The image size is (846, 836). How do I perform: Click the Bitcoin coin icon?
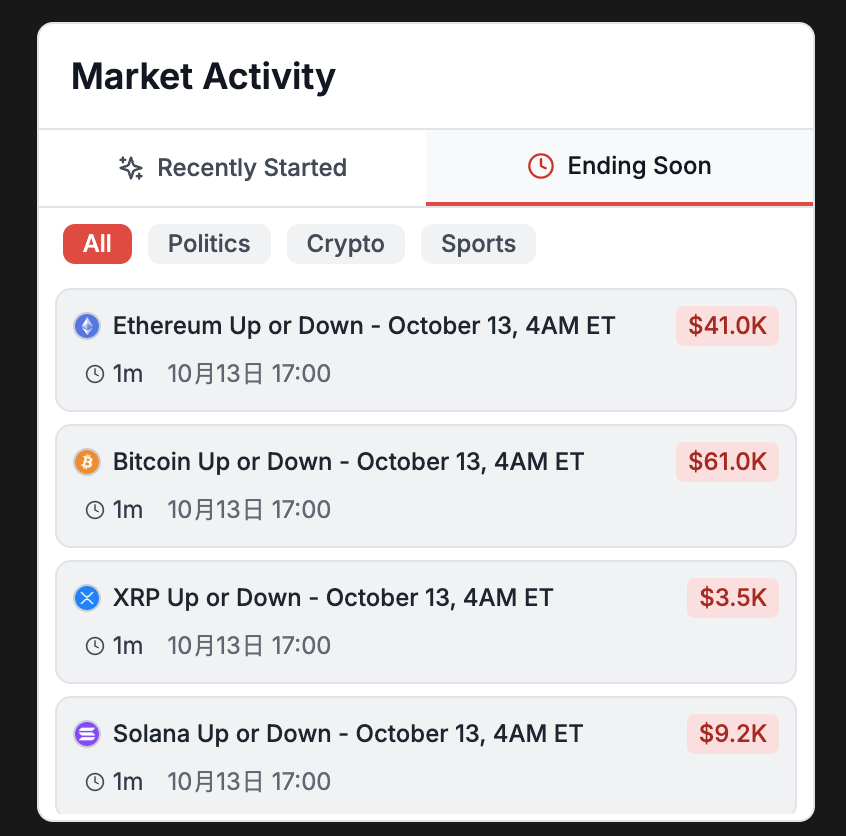click(x=87, y=461)
